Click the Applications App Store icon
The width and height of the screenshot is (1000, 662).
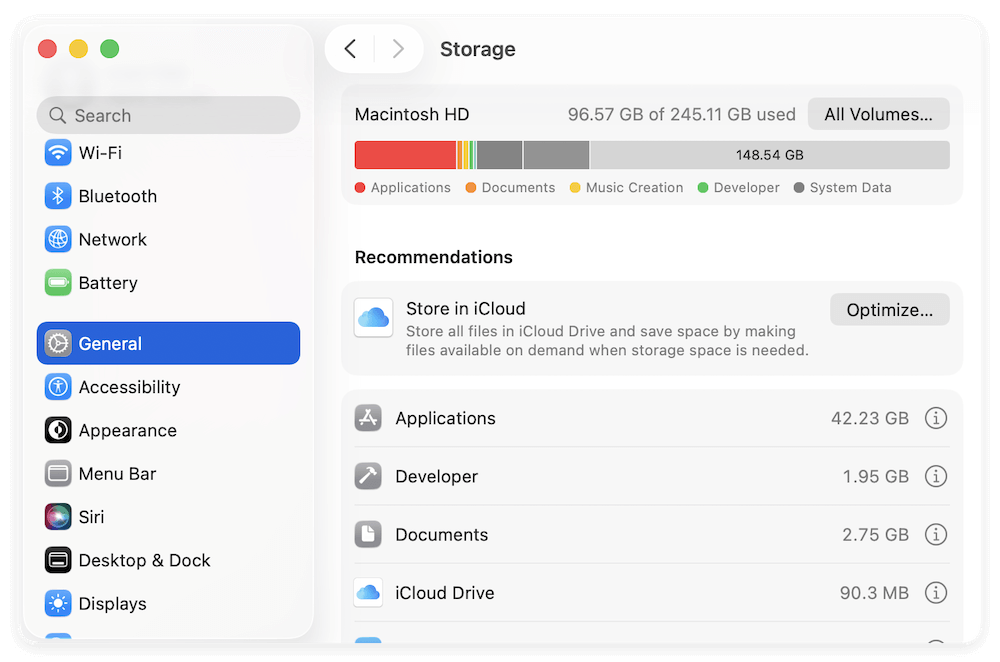pos(368,418)
